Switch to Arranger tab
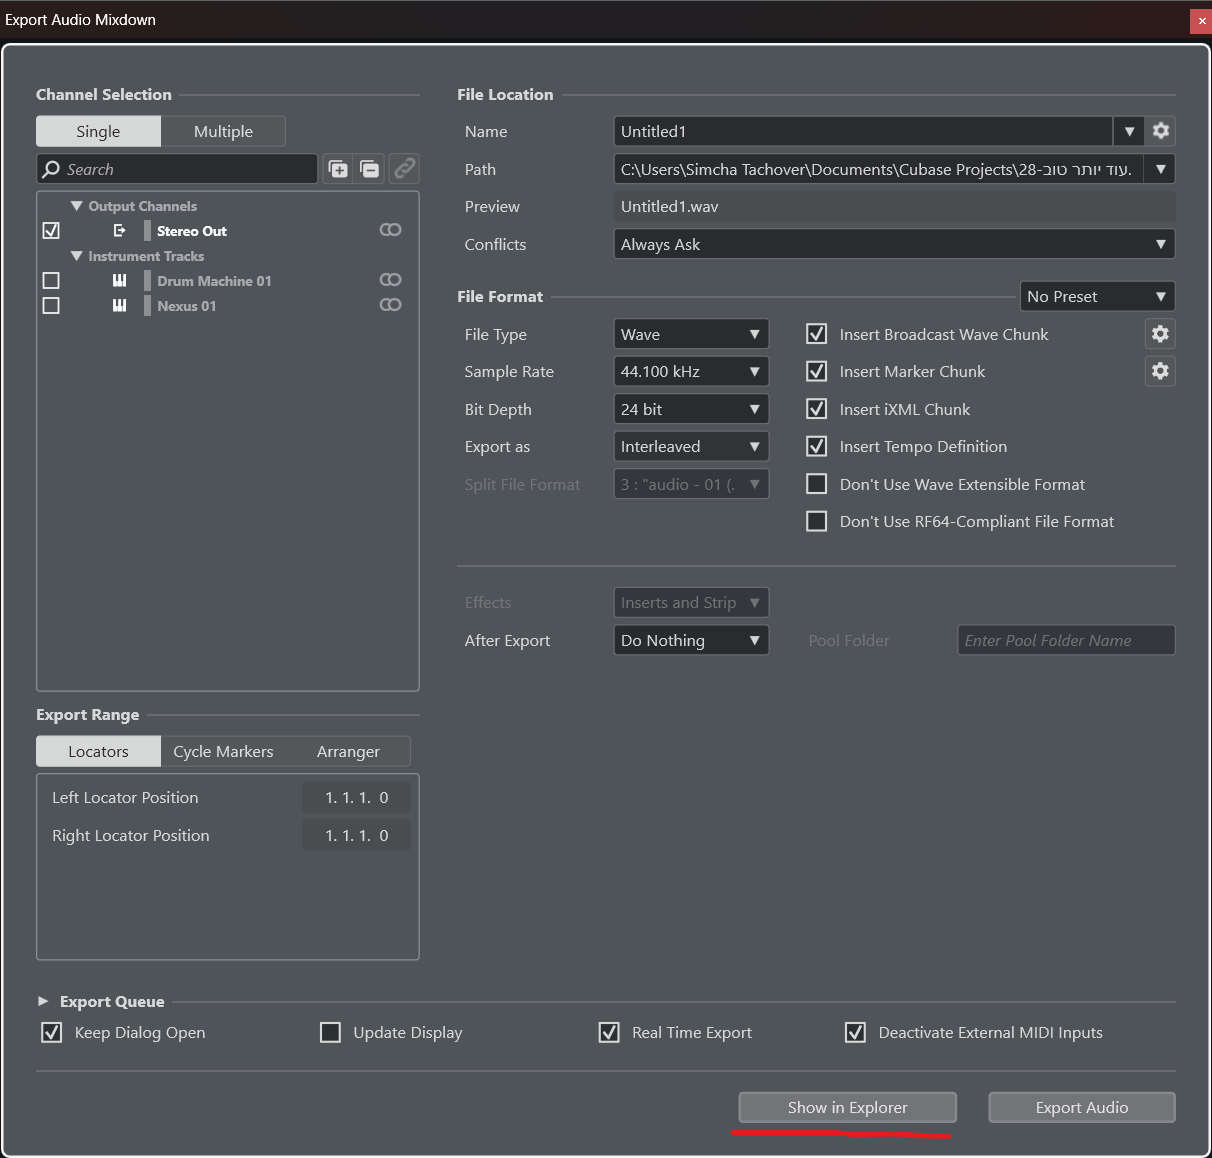The image size is (1212, 1158). click(348, 751)
